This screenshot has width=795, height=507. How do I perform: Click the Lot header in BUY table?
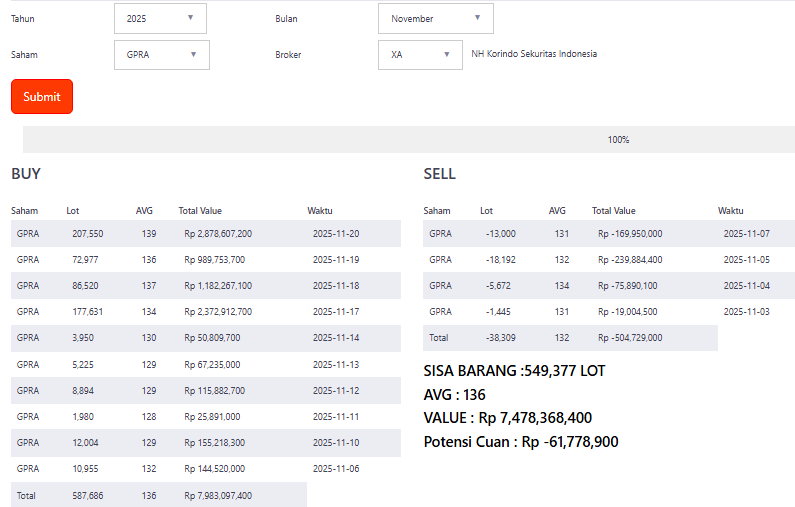(x=73, y=211)
